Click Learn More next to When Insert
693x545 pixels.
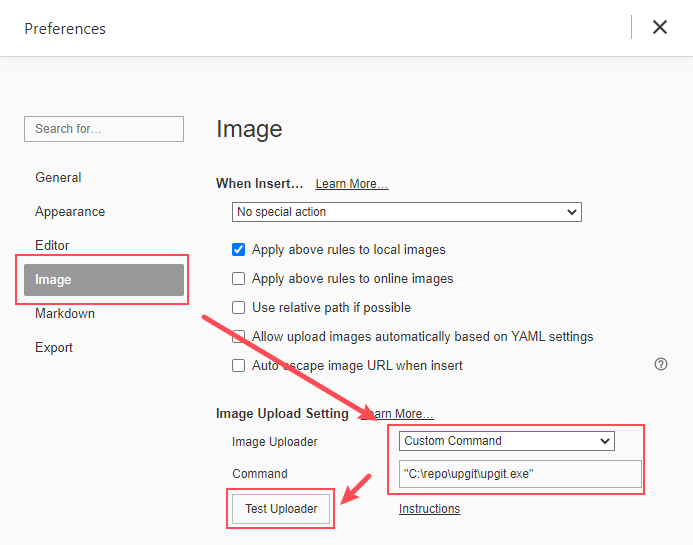[351, 184]
